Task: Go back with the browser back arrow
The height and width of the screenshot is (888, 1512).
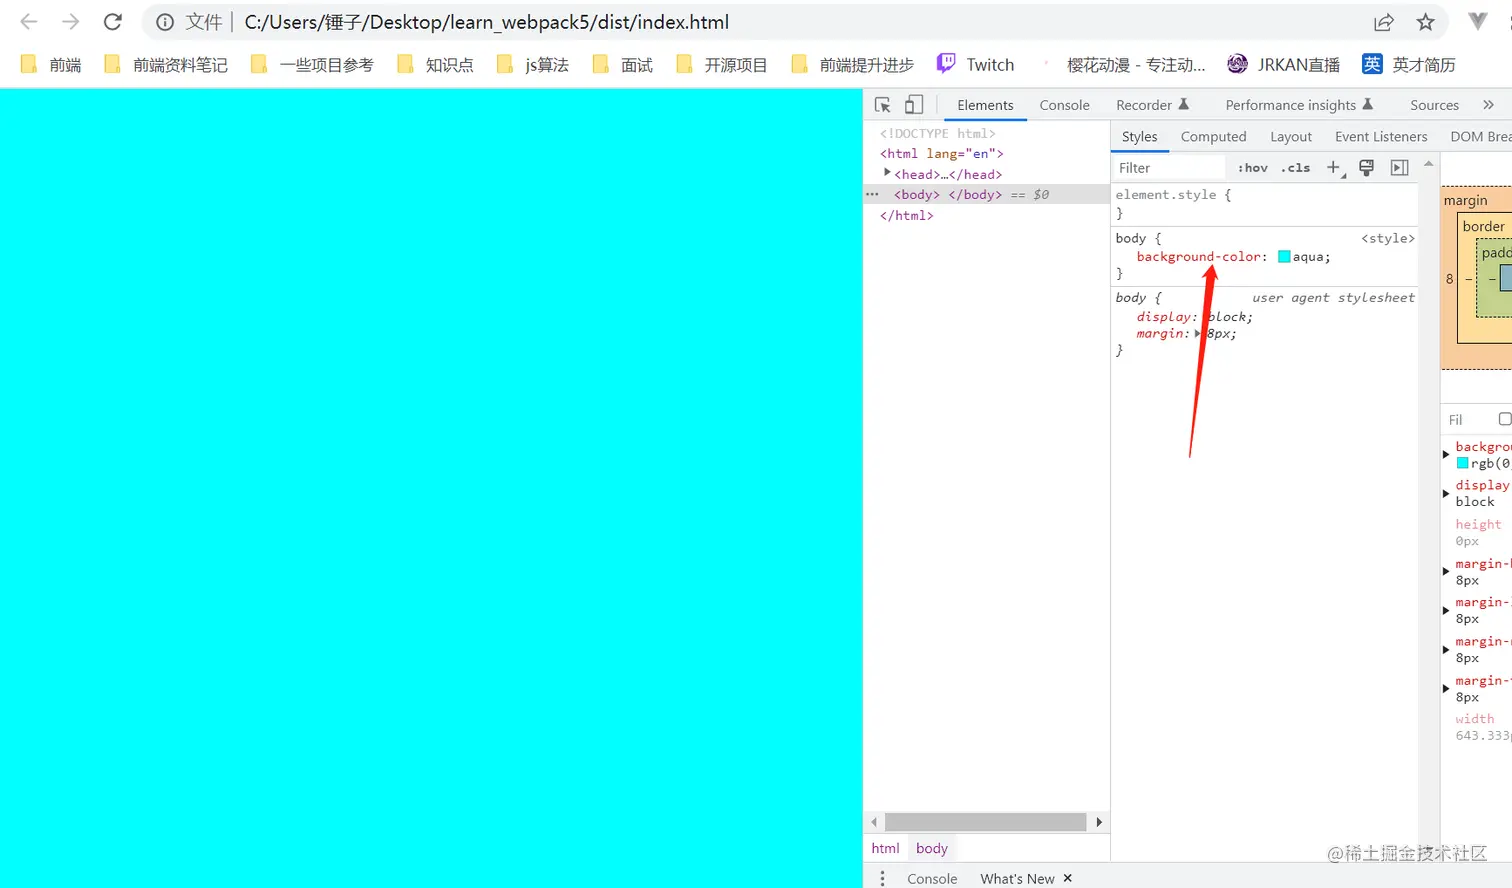Action: pos(28,22)
